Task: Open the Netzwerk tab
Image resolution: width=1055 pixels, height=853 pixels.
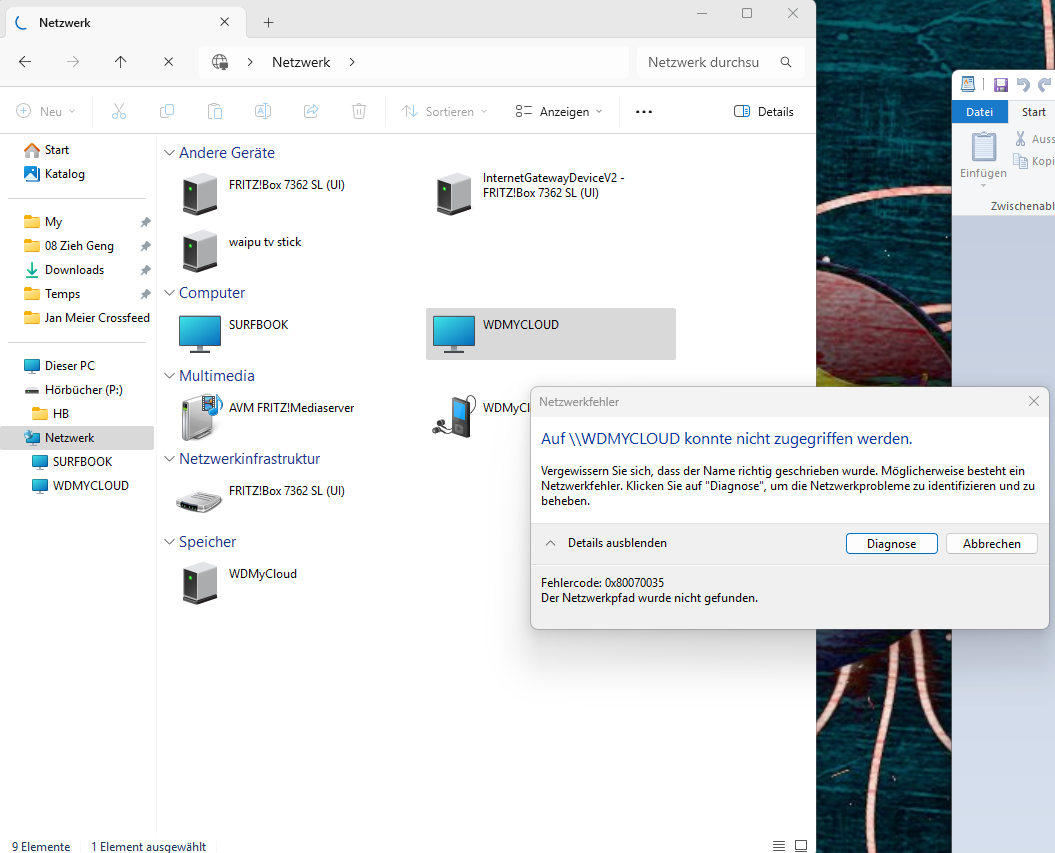Action: click(x=124, y=22)
